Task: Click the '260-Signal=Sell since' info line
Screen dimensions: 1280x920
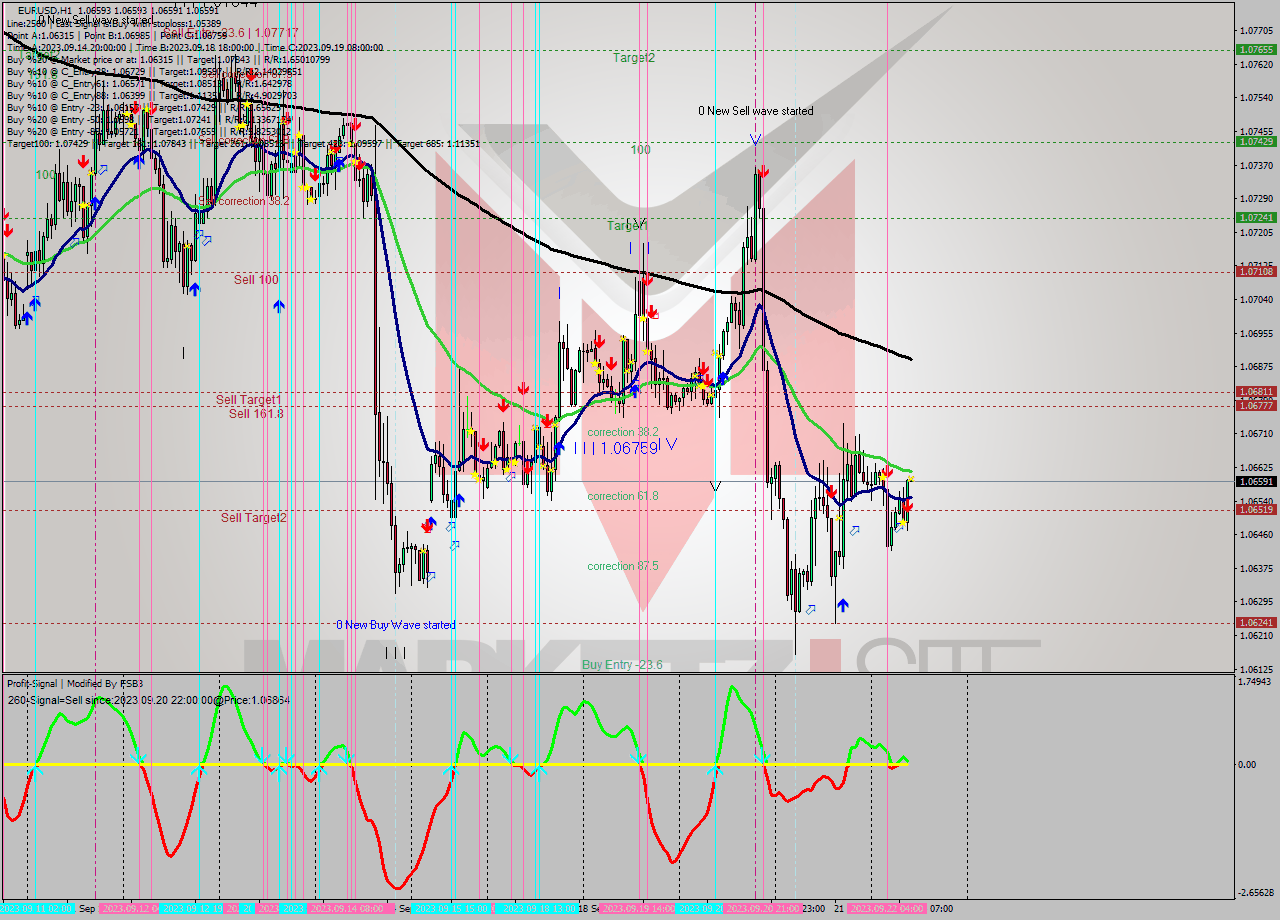Action: pos(149,700)
